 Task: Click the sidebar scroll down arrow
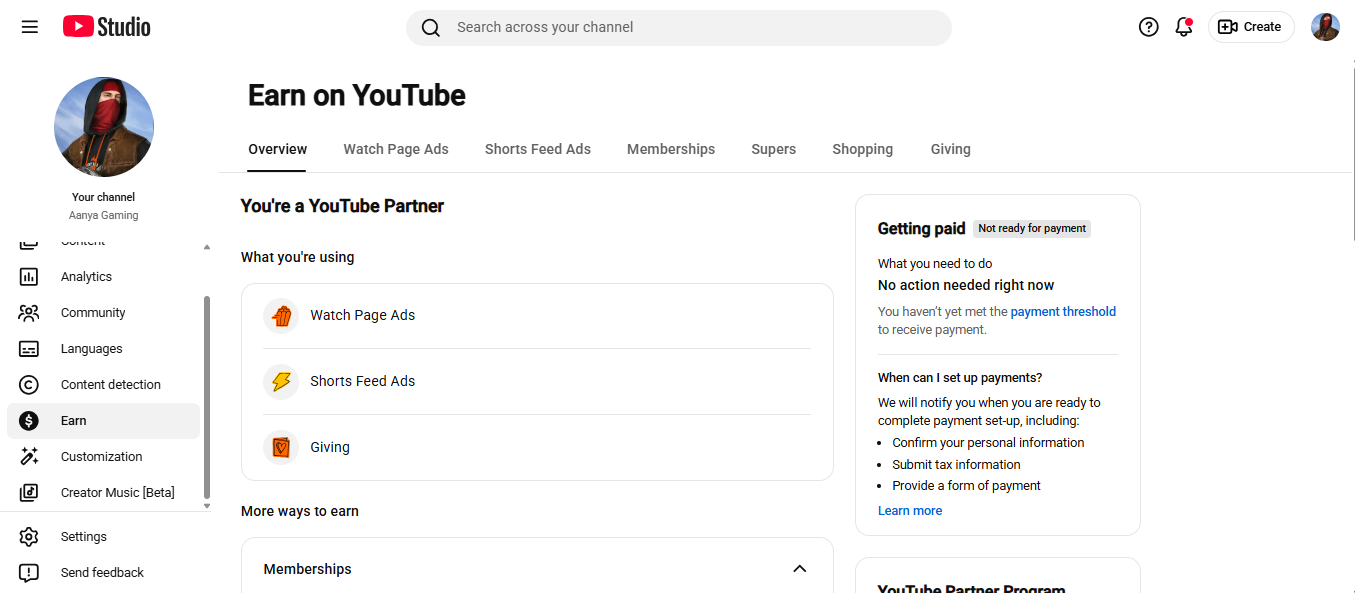pyautogui.click(x=207, y=506)
